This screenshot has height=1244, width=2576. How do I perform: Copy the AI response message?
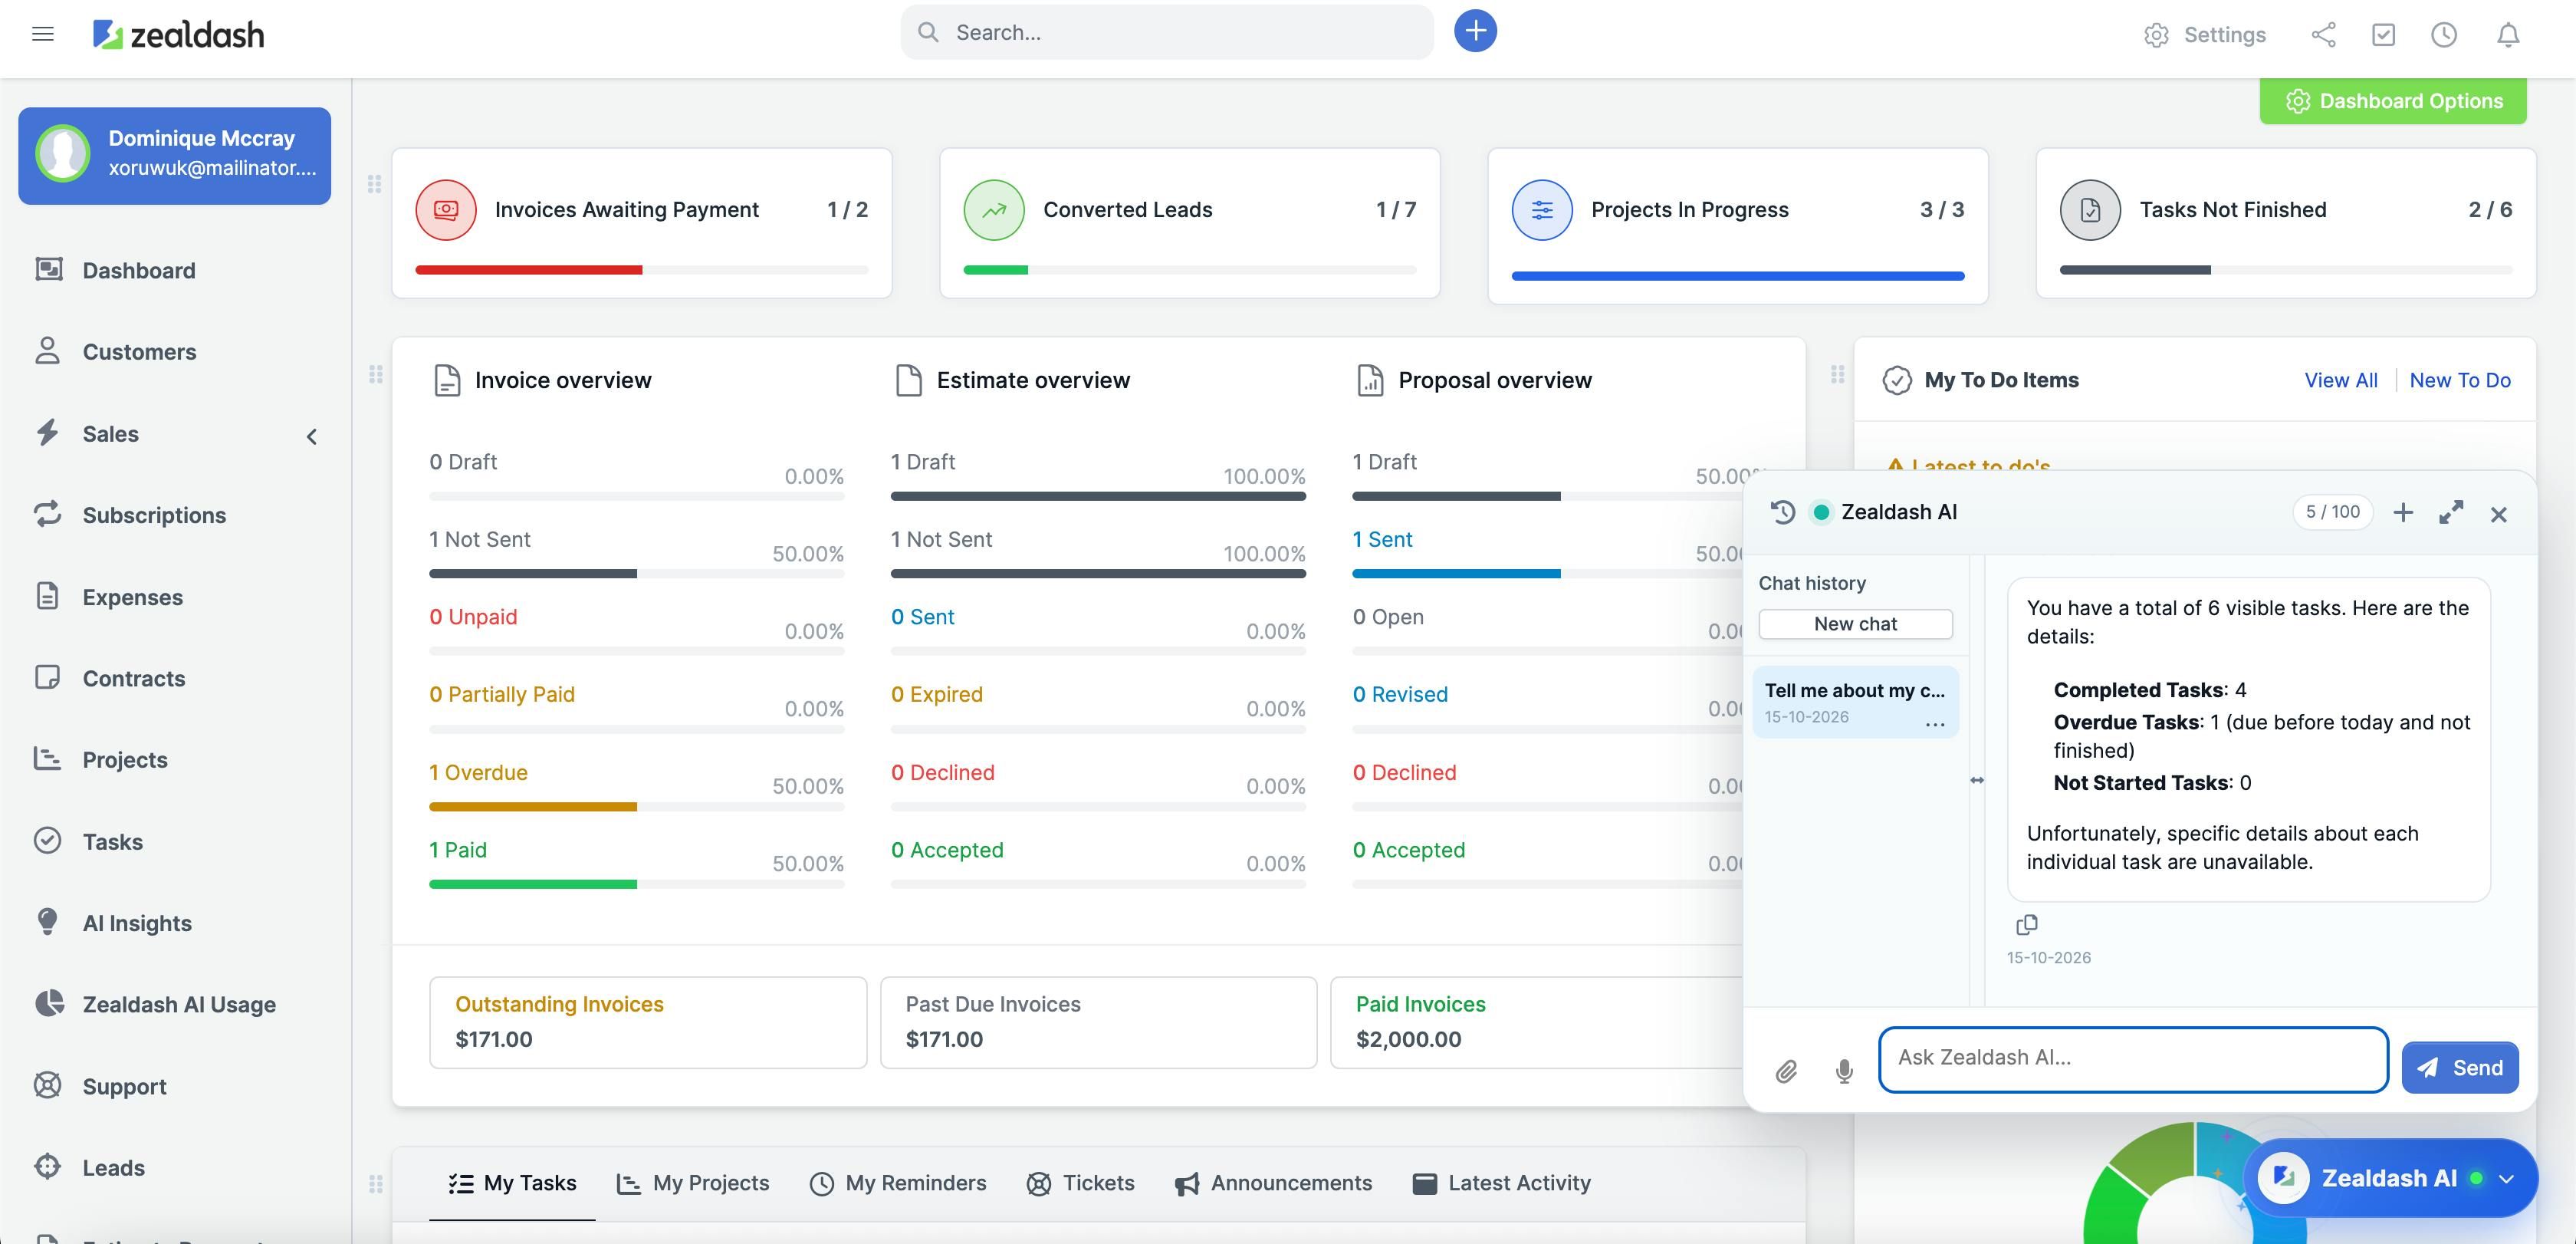click(2026, 924)
